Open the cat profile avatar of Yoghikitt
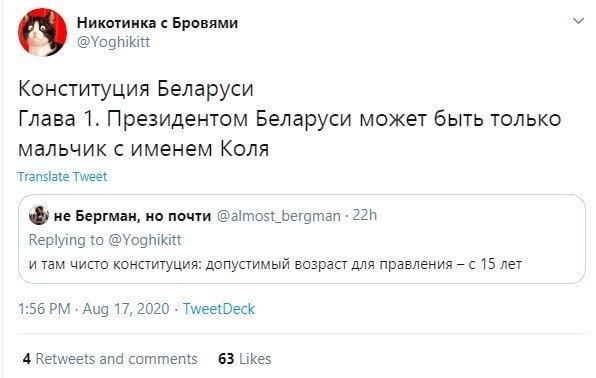This screenshot has height=378, width=596. click(x=42, y=32)
